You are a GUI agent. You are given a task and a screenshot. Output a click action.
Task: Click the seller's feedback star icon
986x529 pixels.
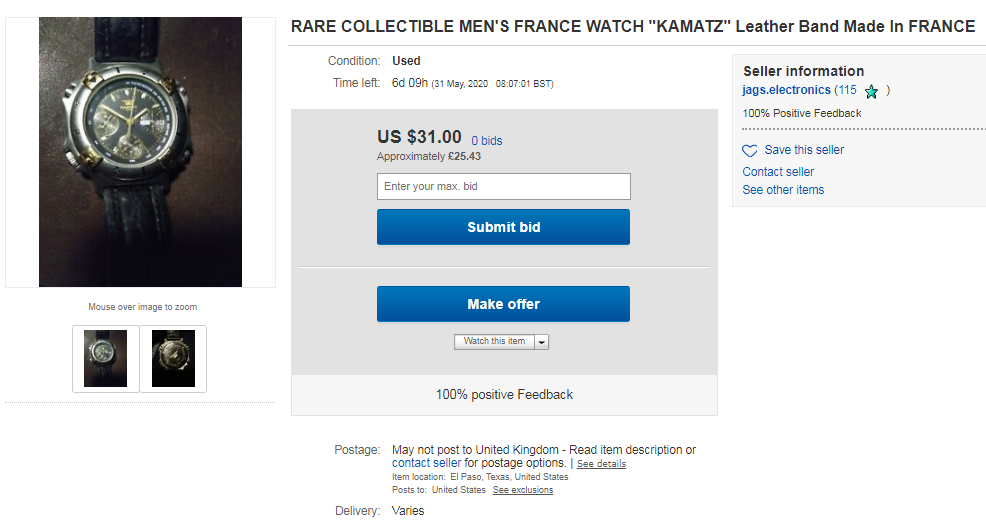coord(871,91)
